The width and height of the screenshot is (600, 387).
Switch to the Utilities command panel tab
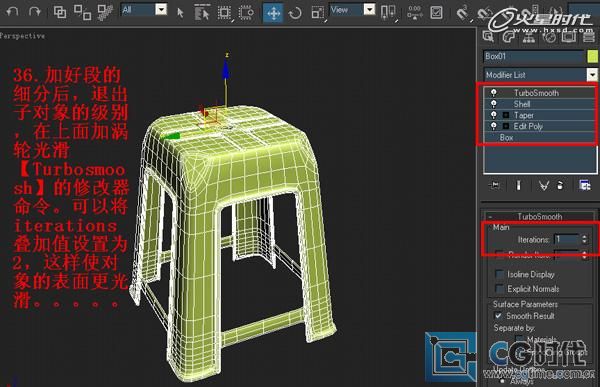click(589, 37)
